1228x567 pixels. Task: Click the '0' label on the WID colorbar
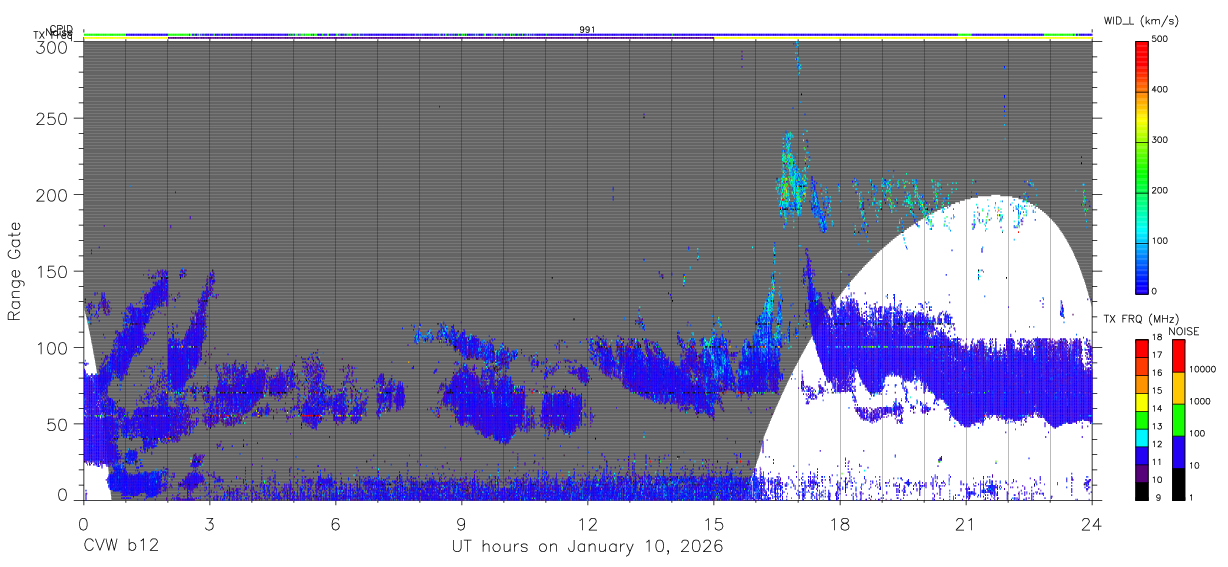pos(1156,291)
